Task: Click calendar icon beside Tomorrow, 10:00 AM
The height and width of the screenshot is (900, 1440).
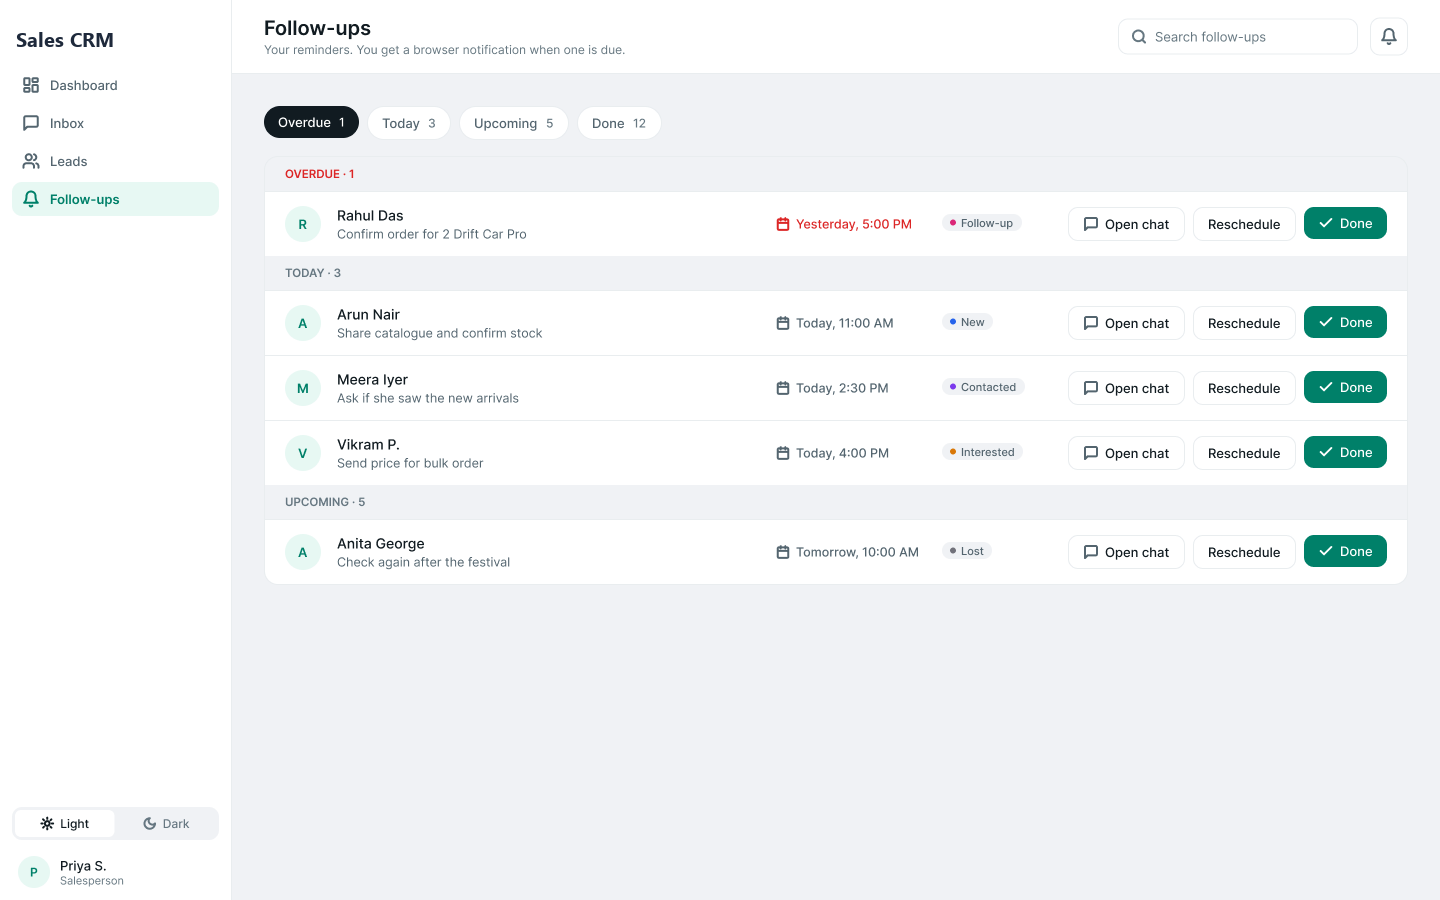Action: (x=783, y=552)
